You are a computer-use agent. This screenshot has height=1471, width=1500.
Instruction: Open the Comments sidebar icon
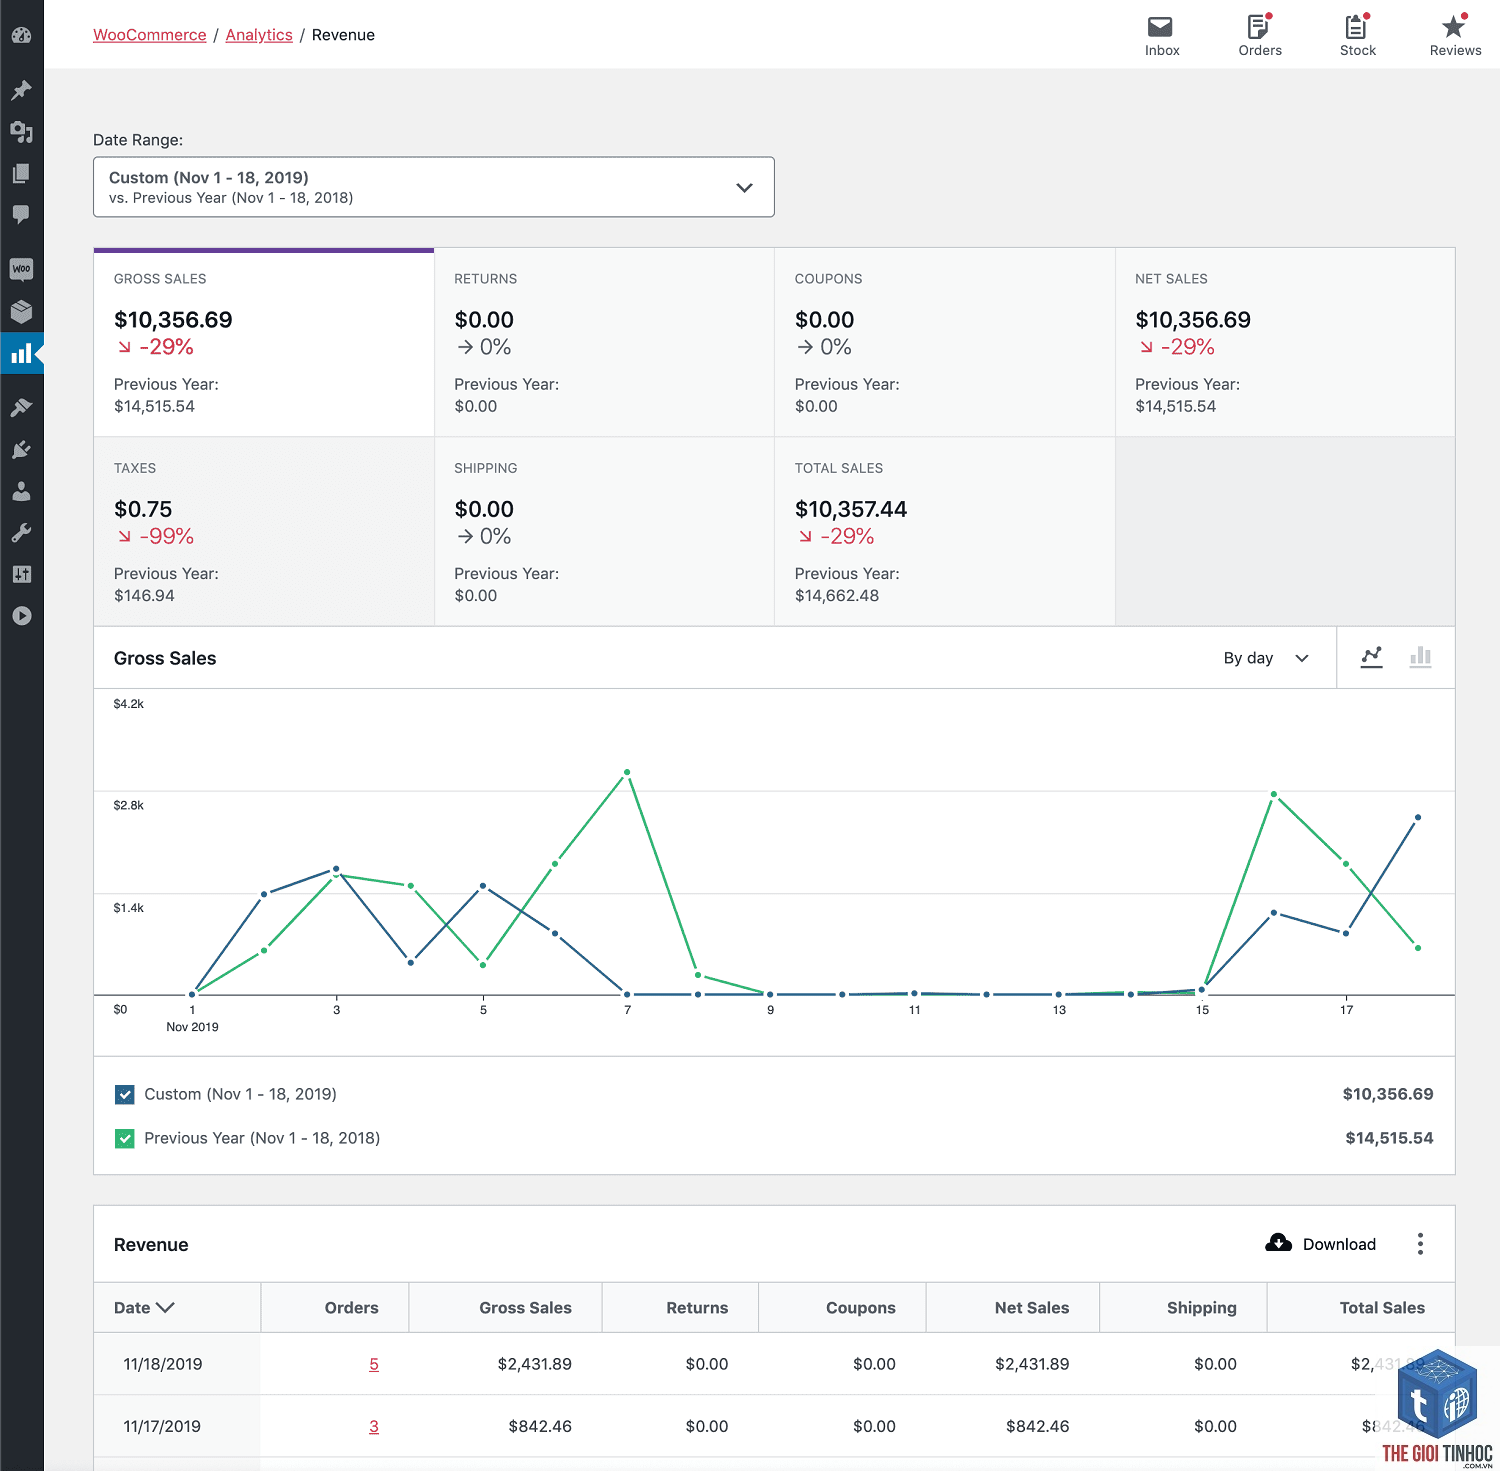pos(21,215)
